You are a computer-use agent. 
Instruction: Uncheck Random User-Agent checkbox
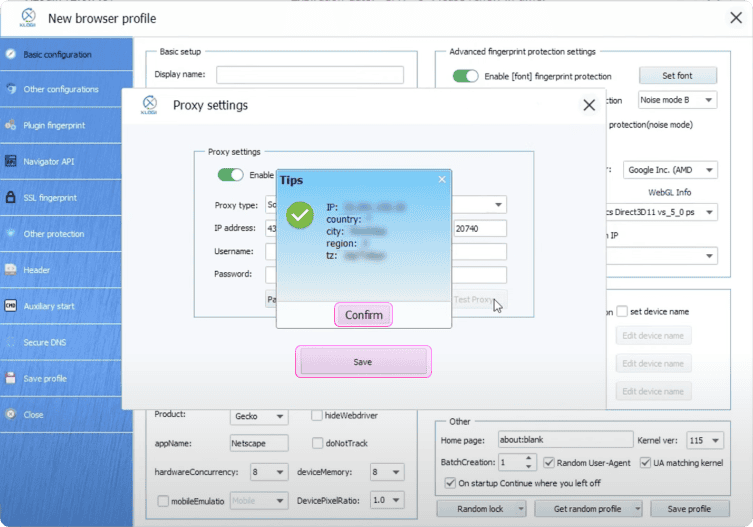(549, 463)
